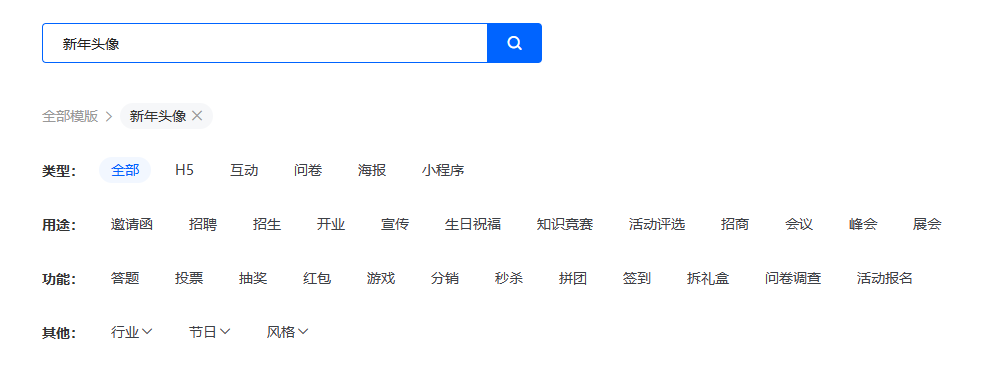Viewport: 985px width, 370px height.
Task: Remove the 新年头像 filter tag
Action: point(197,116)
